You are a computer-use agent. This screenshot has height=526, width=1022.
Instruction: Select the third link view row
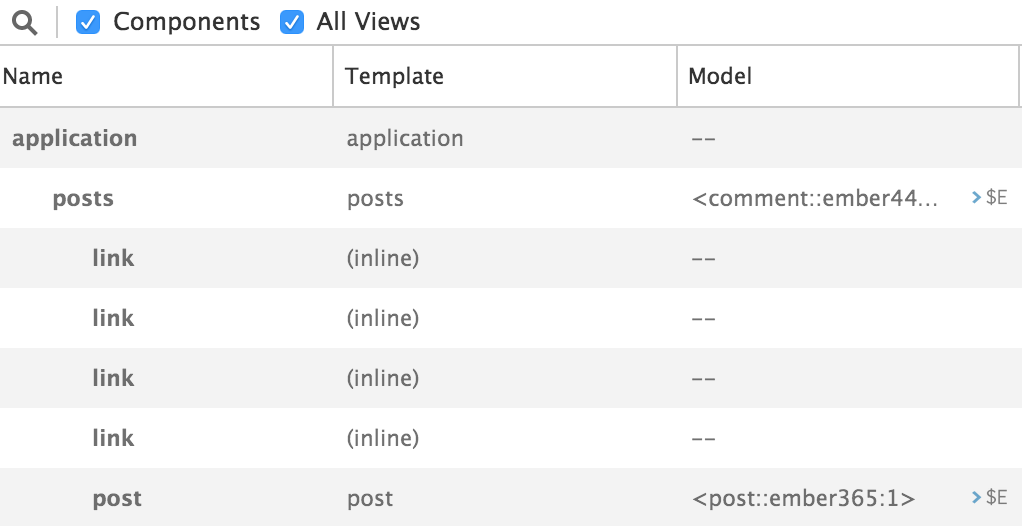[x=113, y=378]
